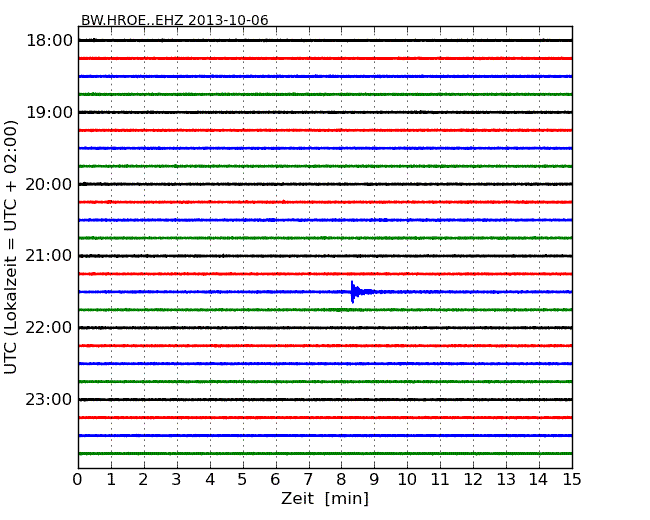This screenshot has width=650, height=520.
Task: Click x-axis tick label 12
Action: pyautogui.click(x=473, y=479)
